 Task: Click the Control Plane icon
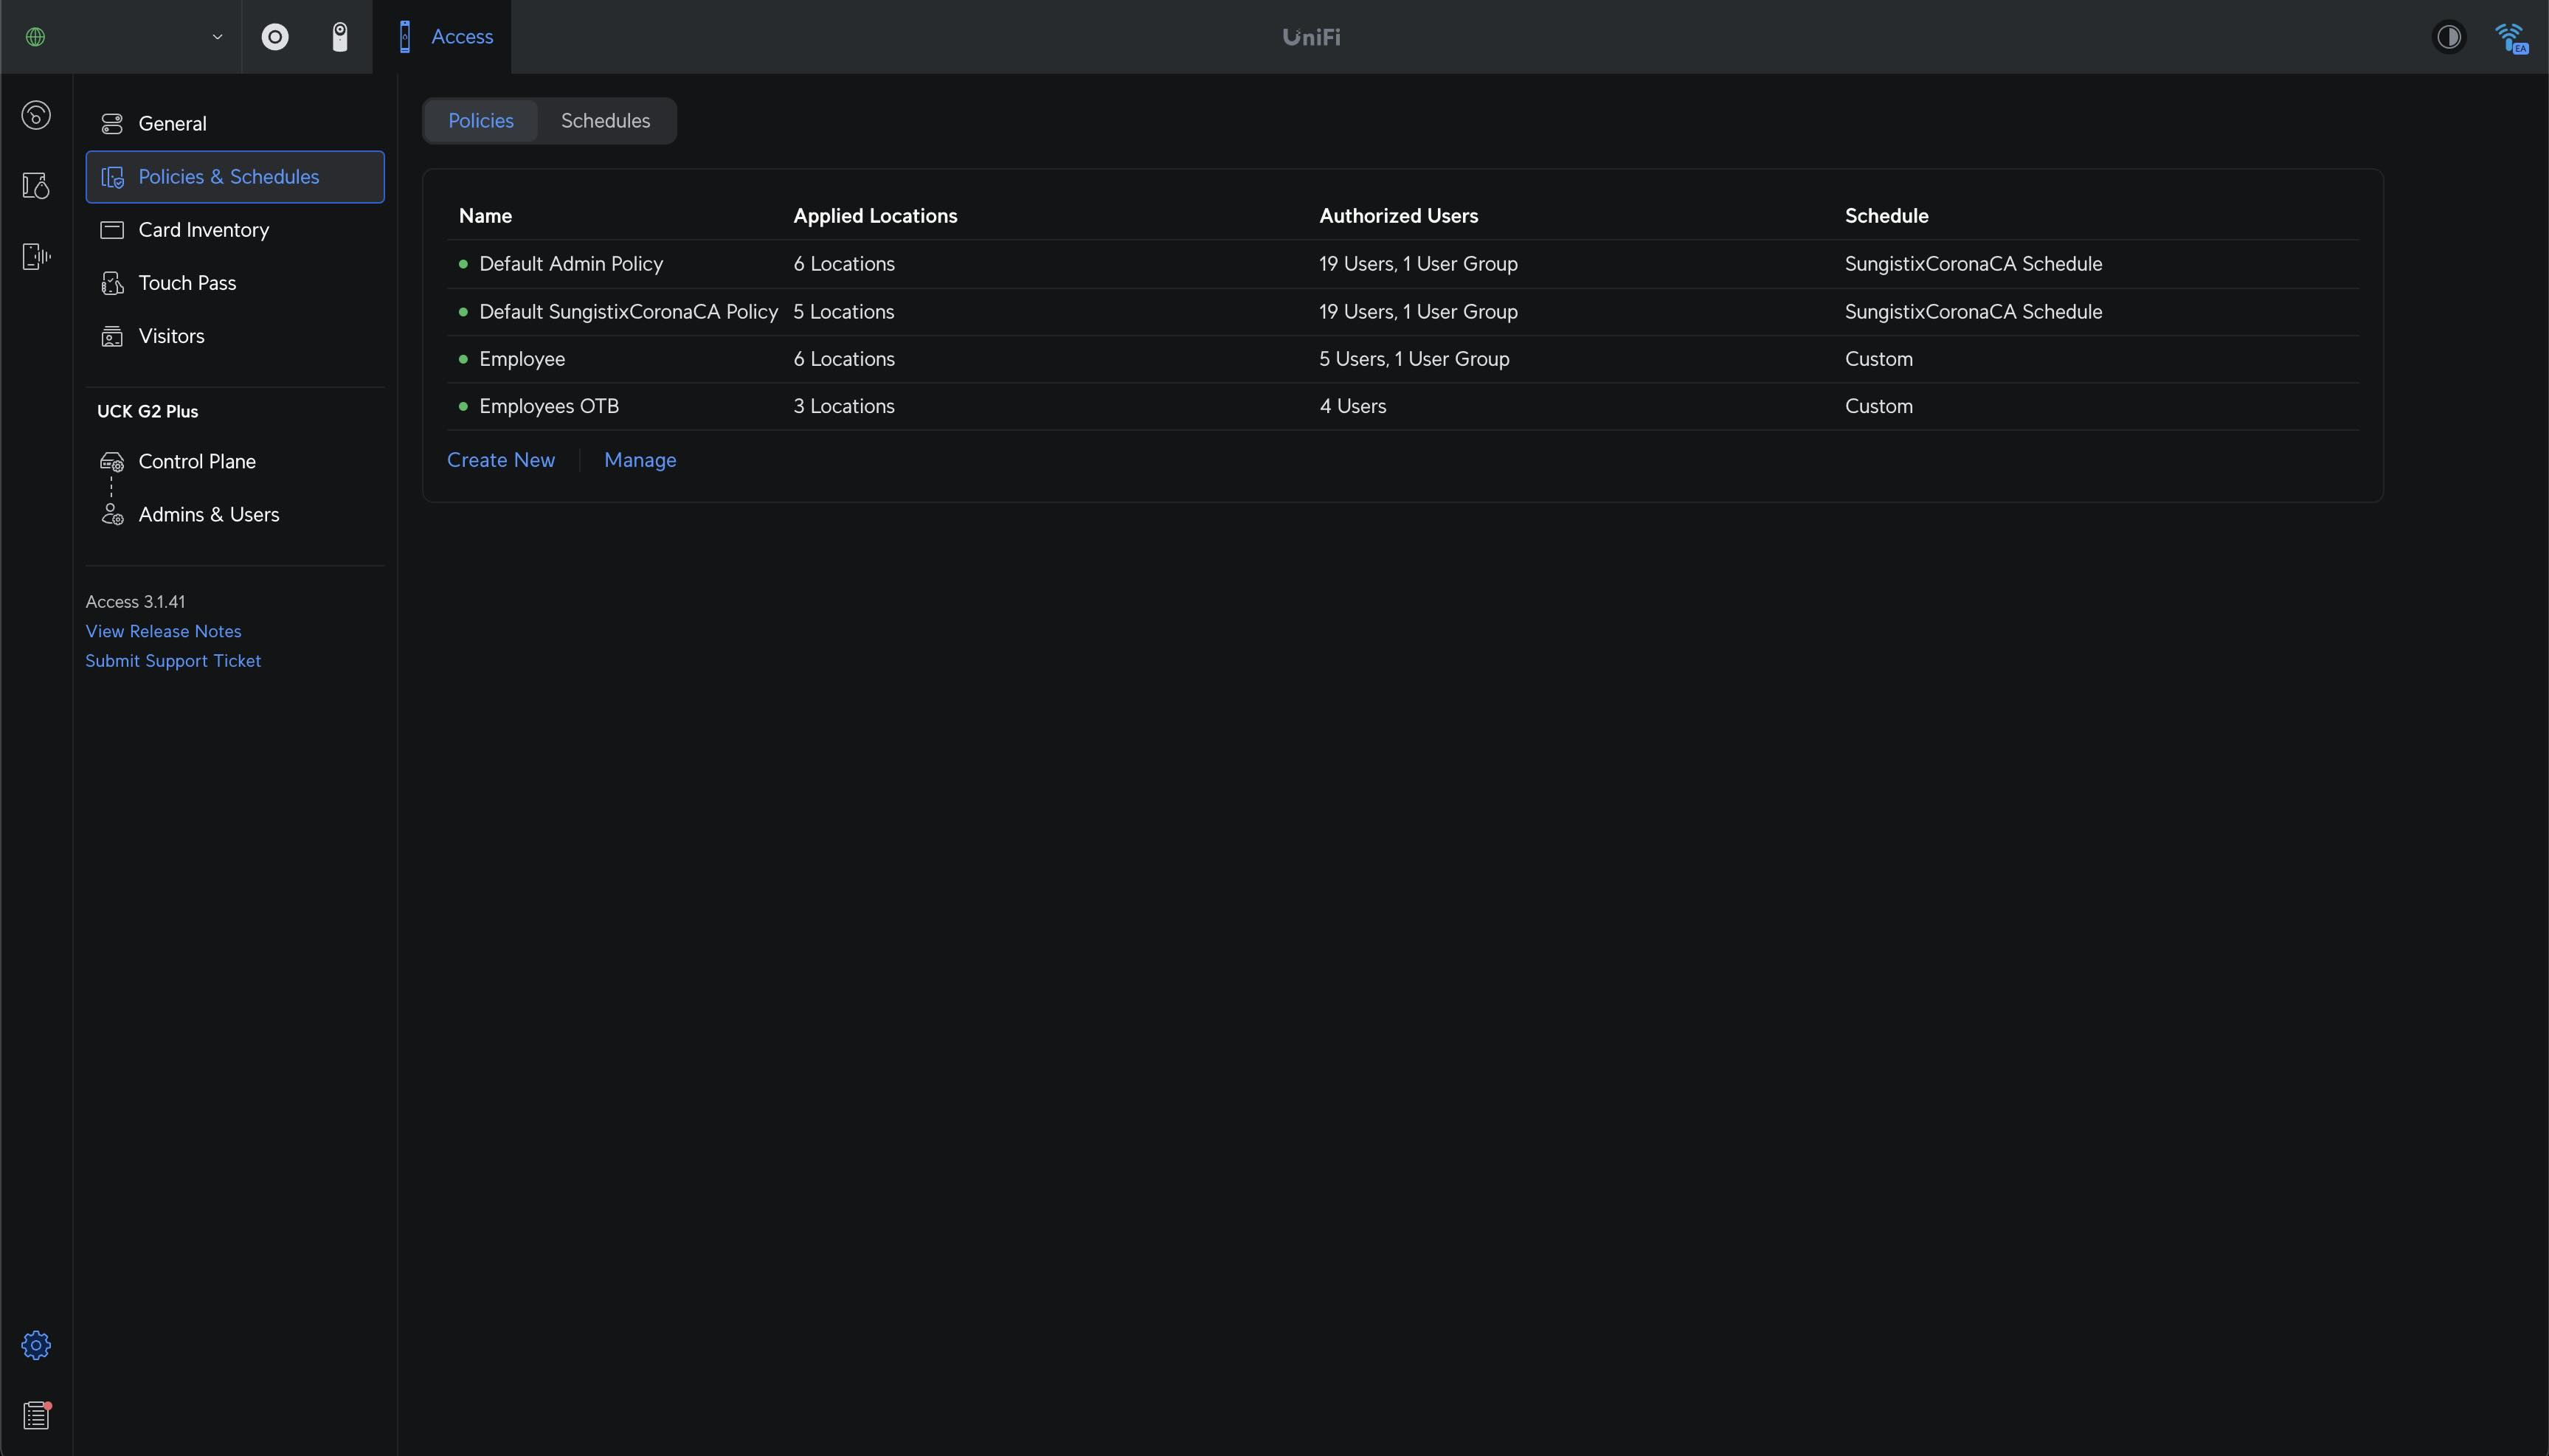tap(112, 462)
